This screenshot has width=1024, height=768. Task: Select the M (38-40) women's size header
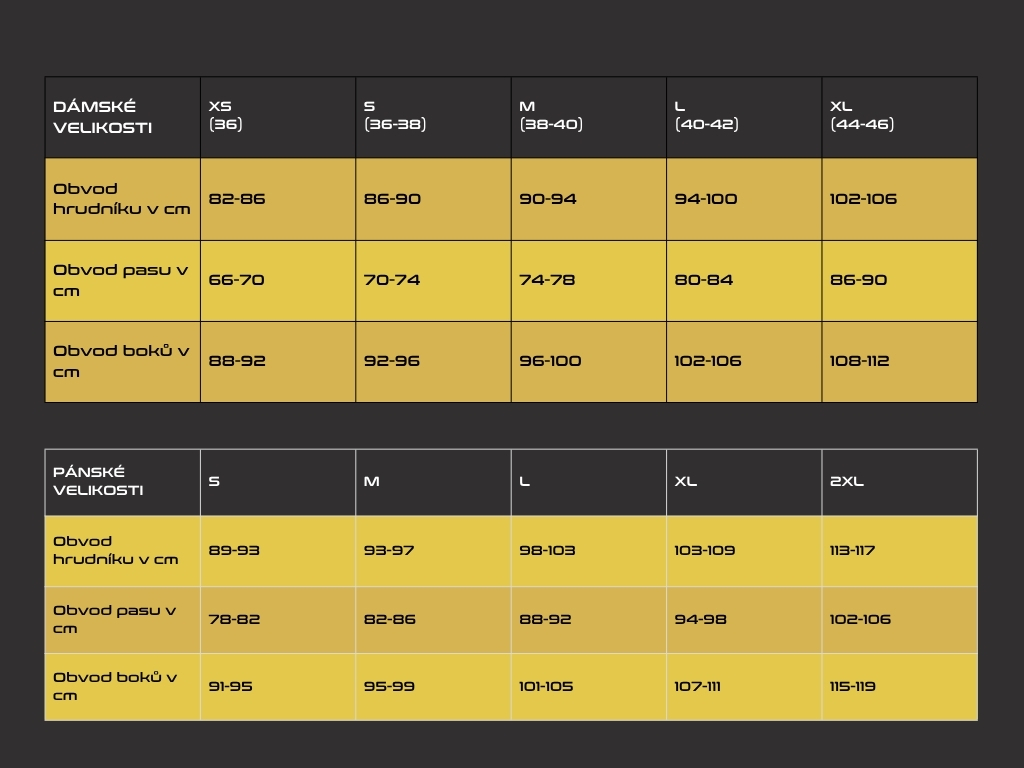tap(588, 116)
